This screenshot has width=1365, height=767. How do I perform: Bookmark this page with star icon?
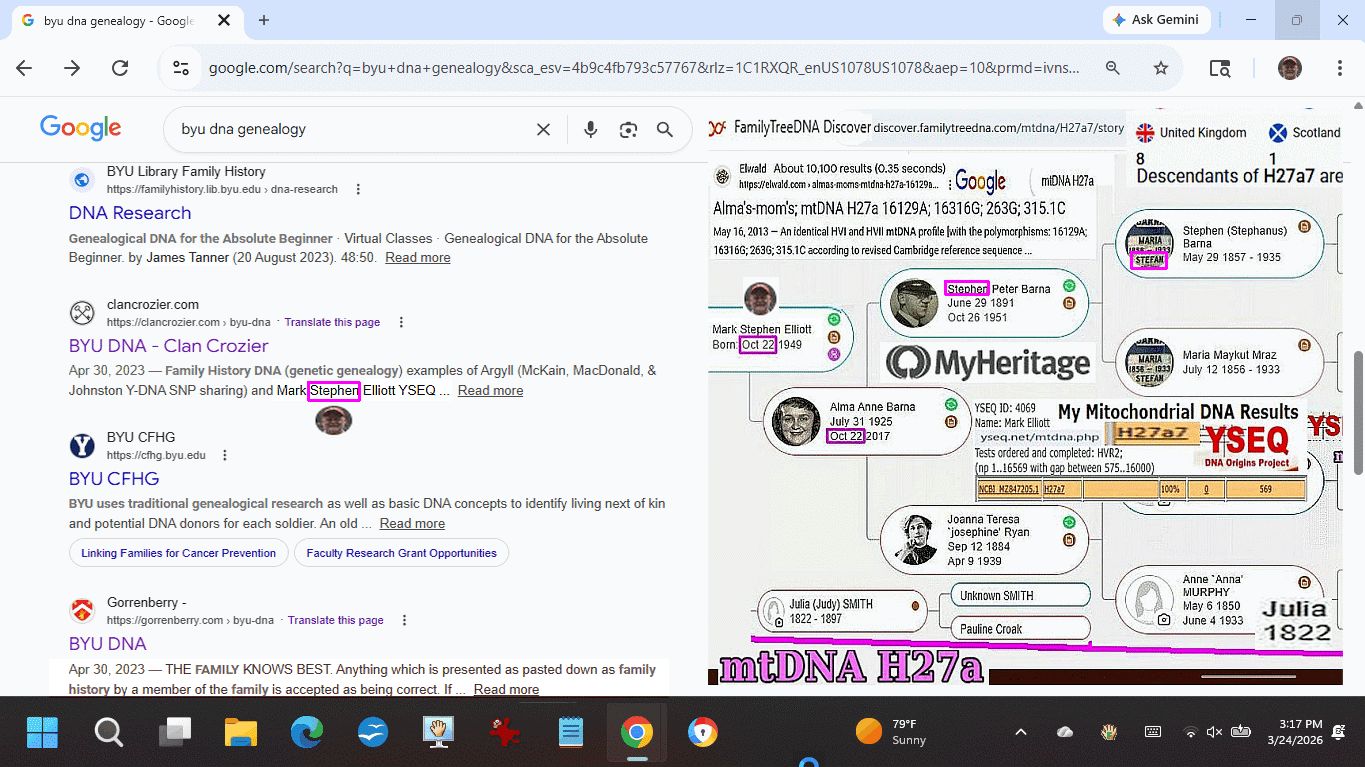(x=1160, y=68)
